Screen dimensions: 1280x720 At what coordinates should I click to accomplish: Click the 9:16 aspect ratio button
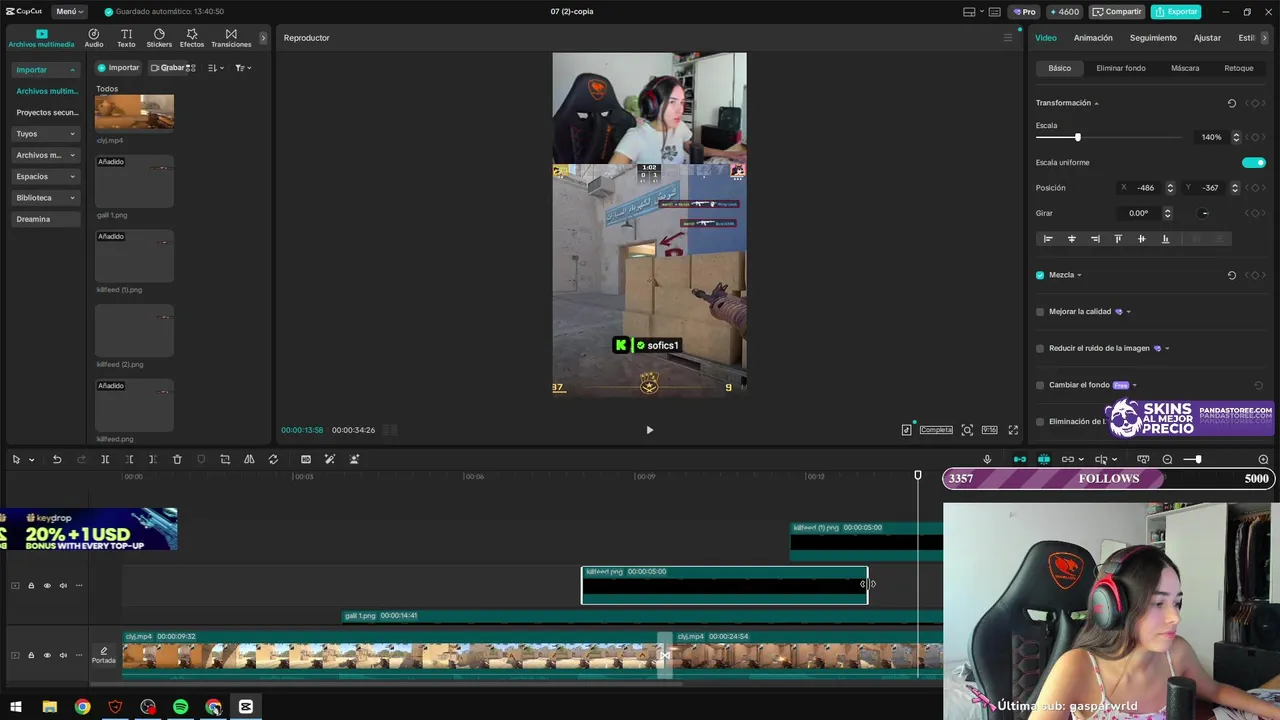point(989,430)
